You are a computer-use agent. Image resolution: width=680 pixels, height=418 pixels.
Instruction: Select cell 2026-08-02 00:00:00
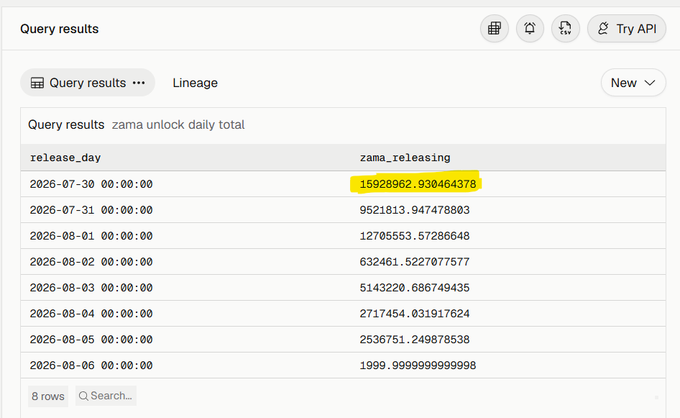(x=91, y=262)
